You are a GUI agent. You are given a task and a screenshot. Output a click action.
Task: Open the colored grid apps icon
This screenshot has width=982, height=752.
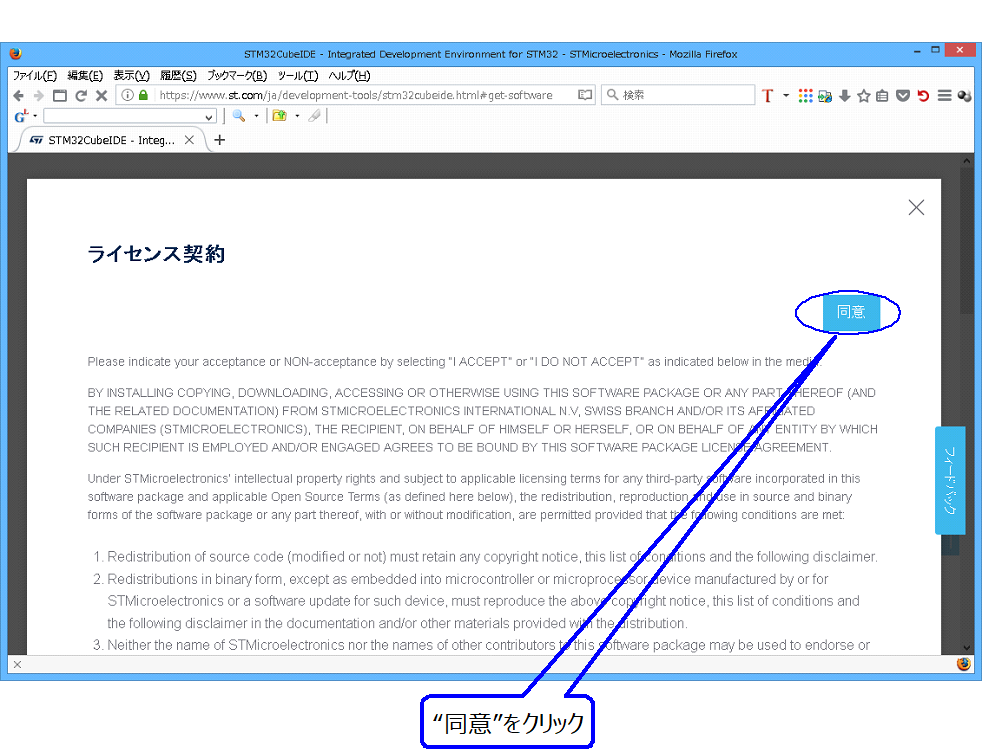[x=806, y=95]
